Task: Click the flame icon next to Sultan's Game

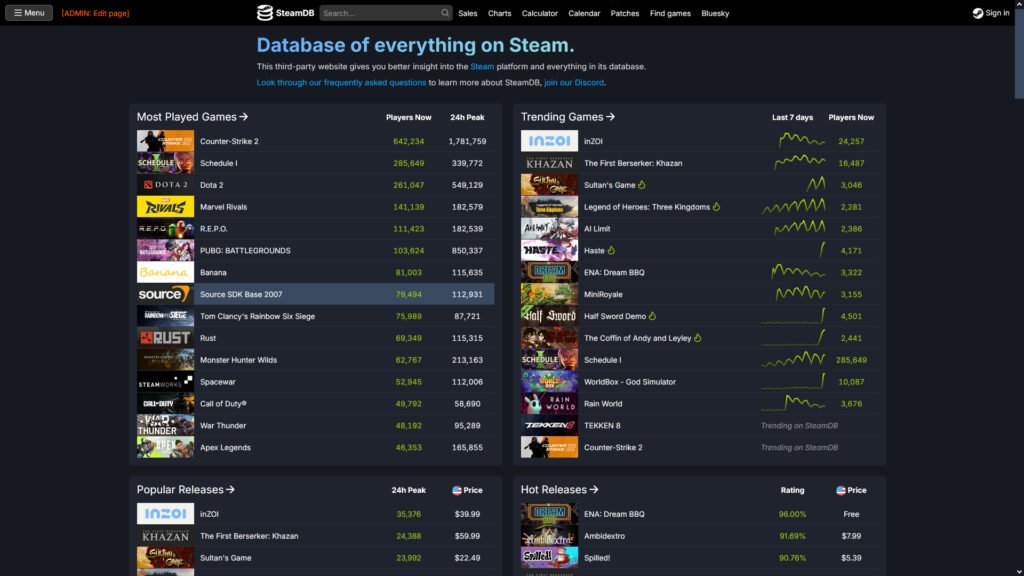Action: (642, 185)
